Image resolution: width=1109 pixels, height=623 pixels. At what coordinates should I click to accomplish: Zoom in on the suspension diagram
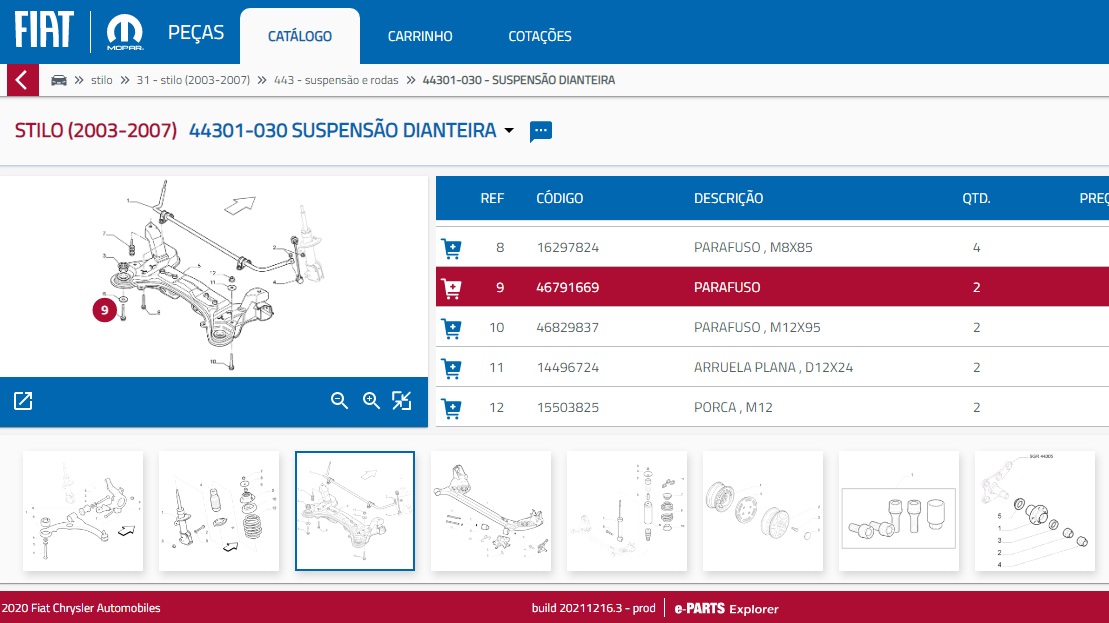pos(371,401)
